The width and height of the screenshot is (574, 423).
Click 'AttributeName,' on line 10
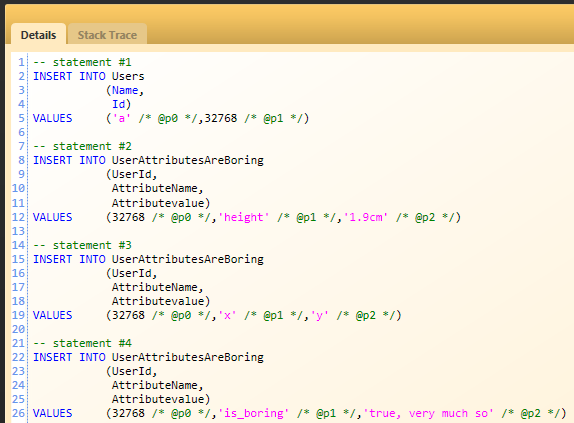click(157, 188)
